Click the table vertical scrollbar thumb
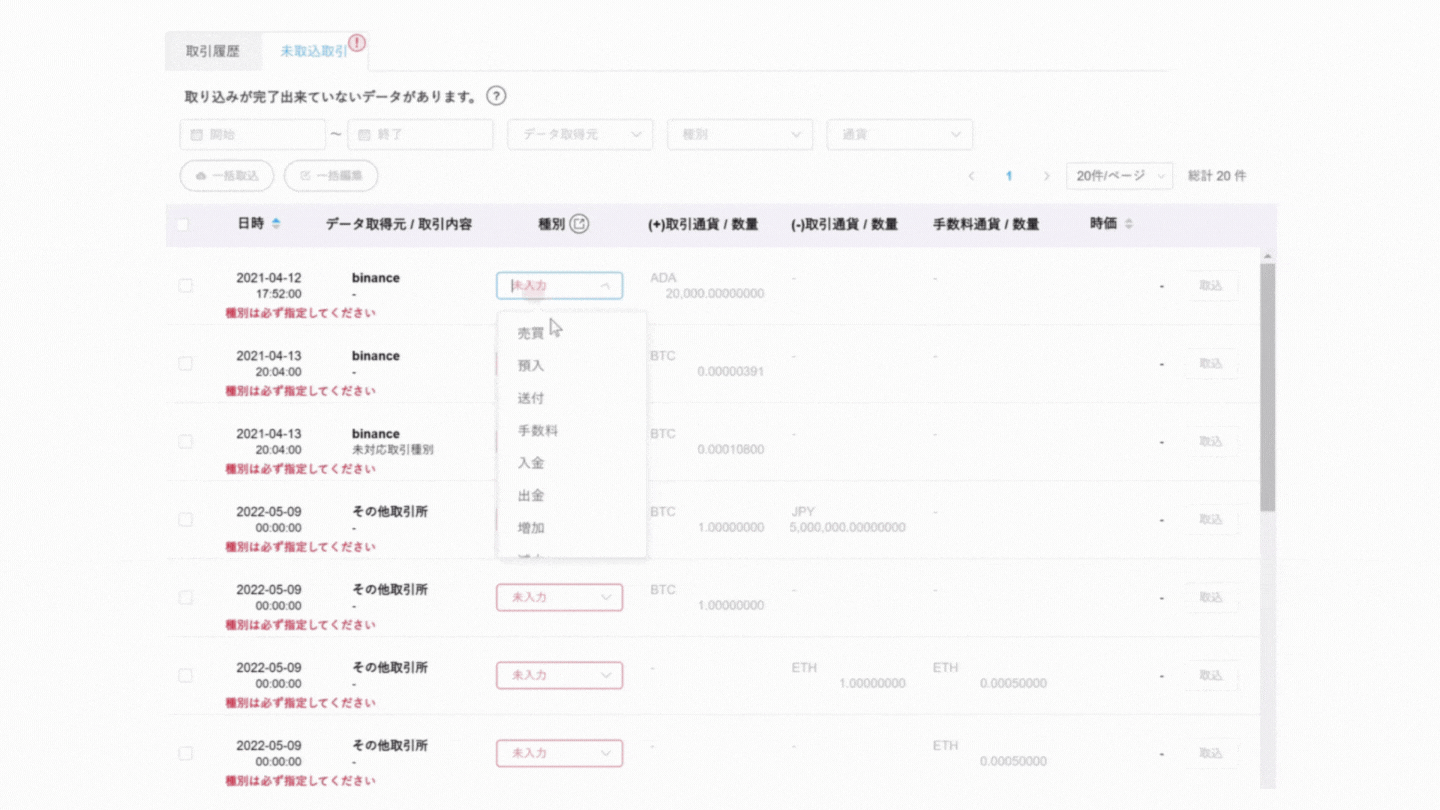Screen dimensions: 1440x810 1268,388
